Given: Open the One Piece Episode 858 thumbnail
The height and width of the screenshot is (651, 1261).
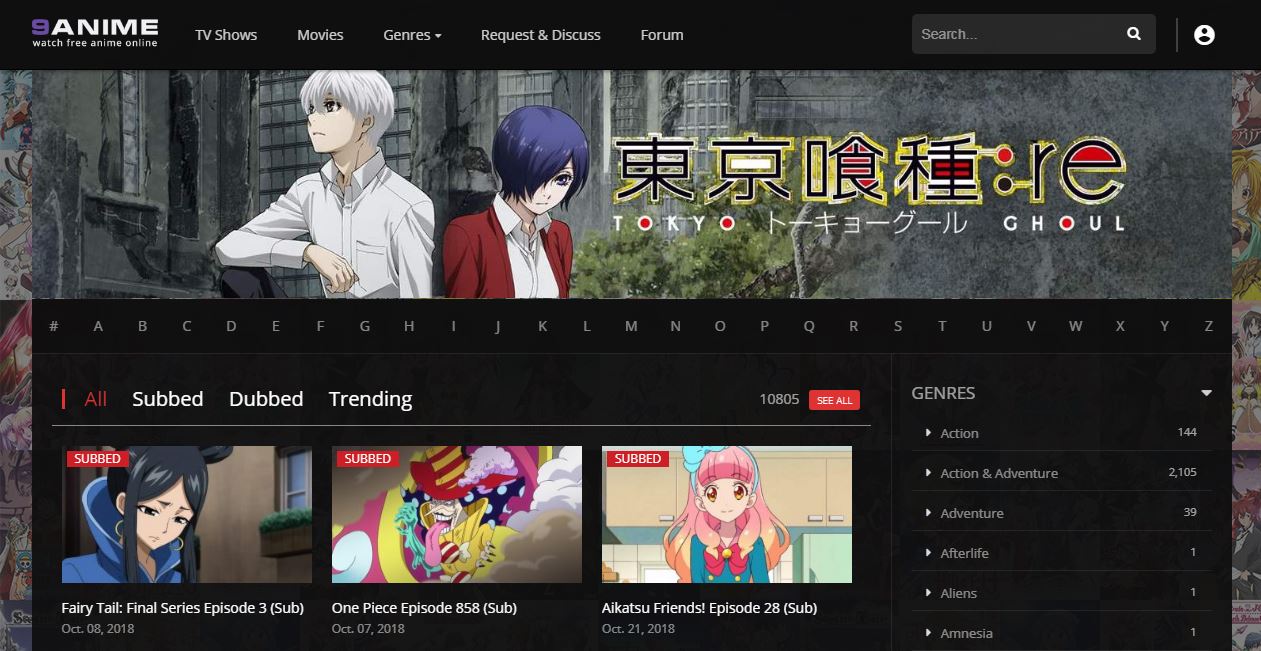Looking at the screenshot, I should (457, 515).
